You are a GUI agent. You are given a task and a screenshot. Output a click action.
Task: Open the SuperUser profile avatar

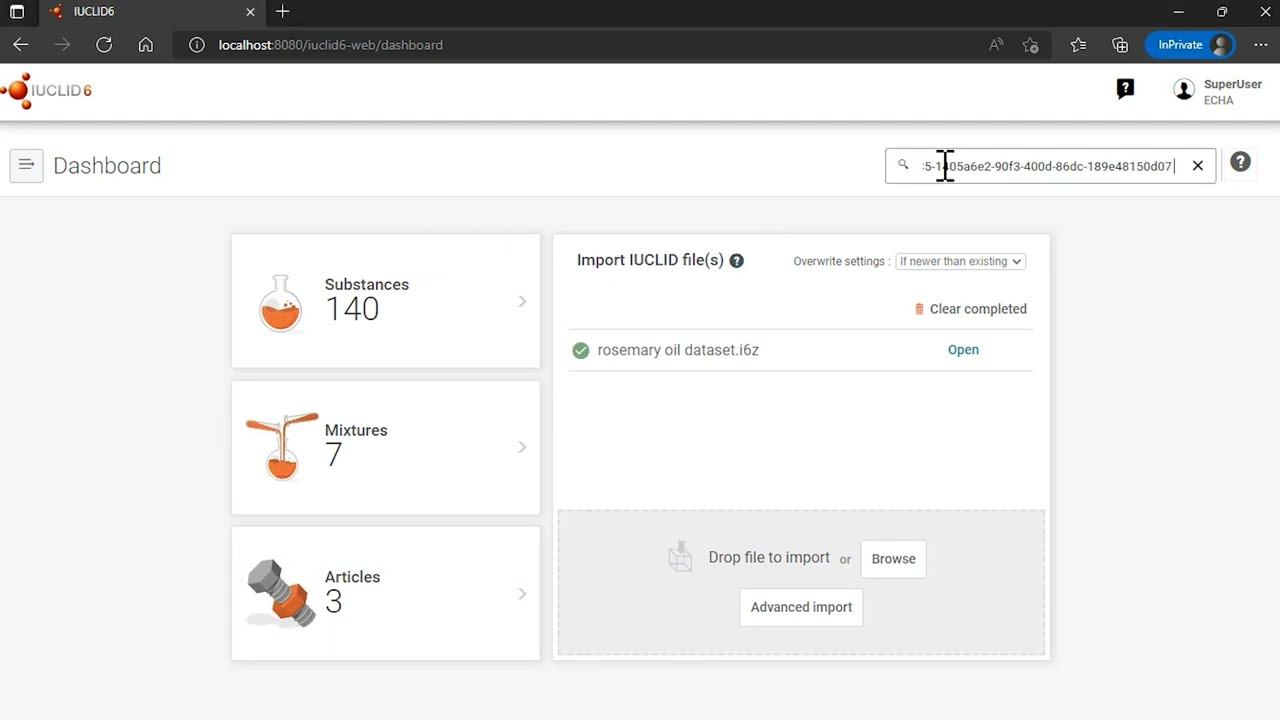point(1184,90)
